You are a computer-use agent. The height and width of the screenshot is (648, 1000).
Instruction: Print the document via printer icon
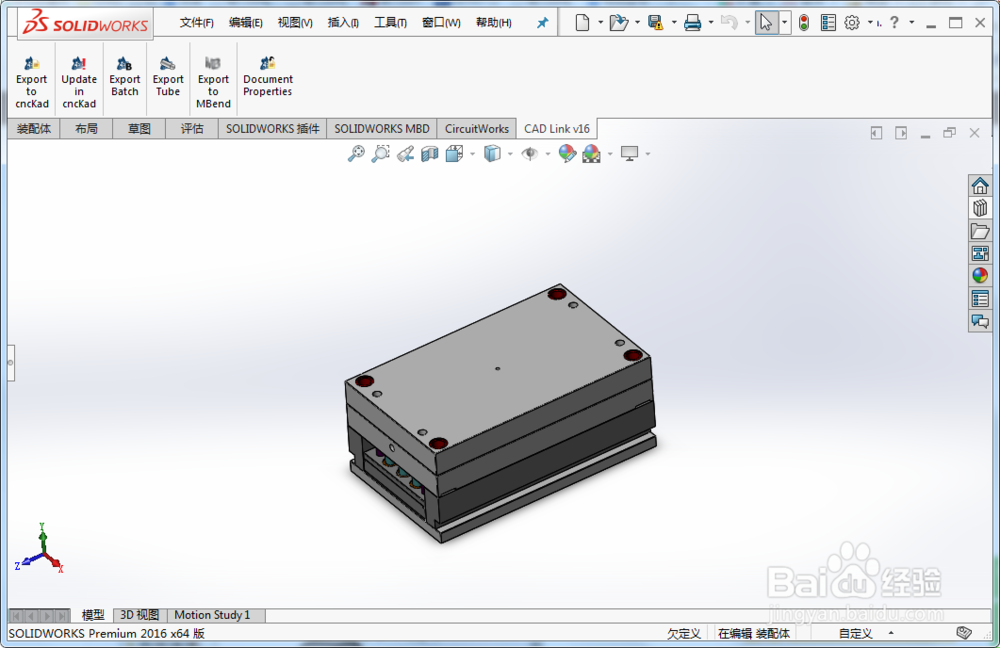tap(692, 23)
